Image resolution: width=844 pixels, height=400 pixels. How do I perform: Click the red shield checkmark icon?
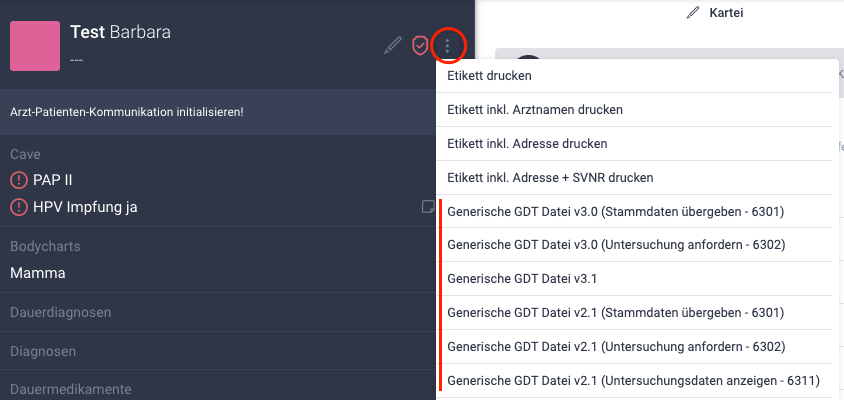click(420, 46)
